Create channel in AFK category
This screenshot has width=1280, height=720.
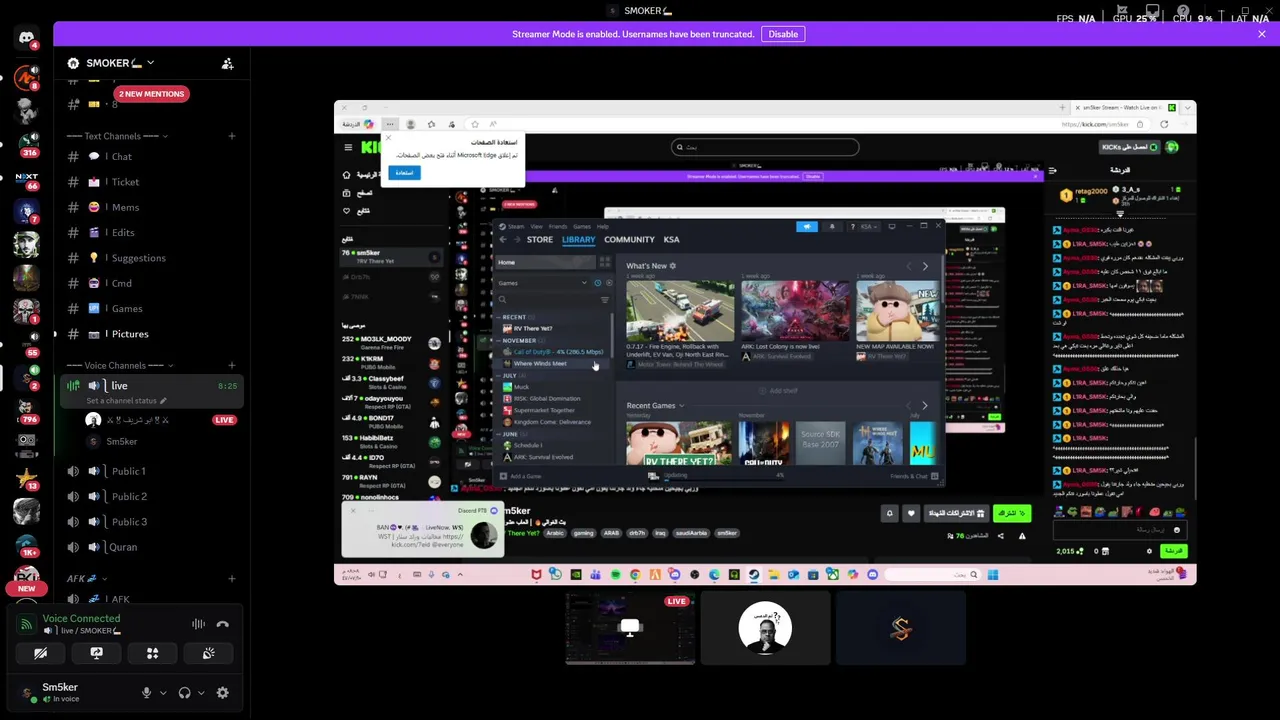pos(232,578)
